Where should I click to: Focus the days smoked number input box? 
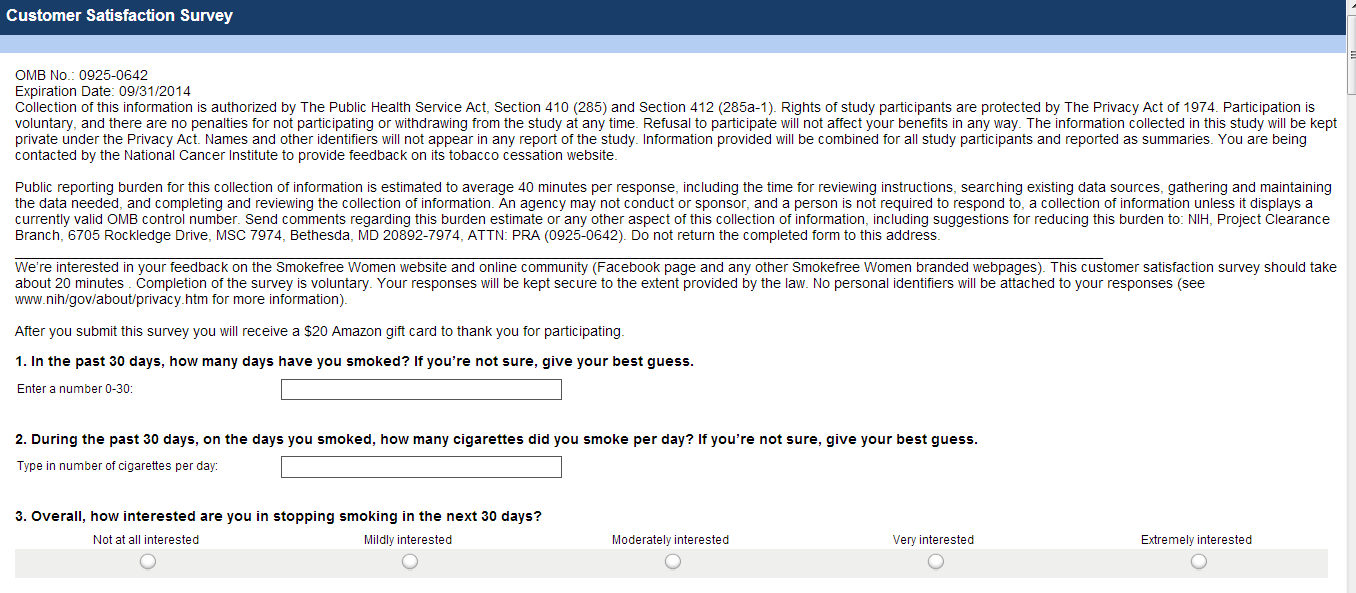pos(421,390)
